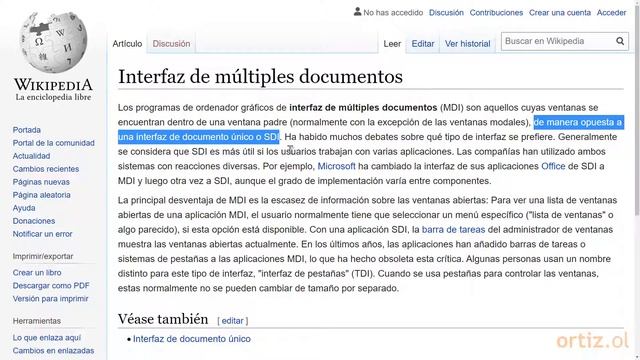Open the Discusión link in top user bar
This screenshot has width=640, height=360.
click(x=446, y=13)
